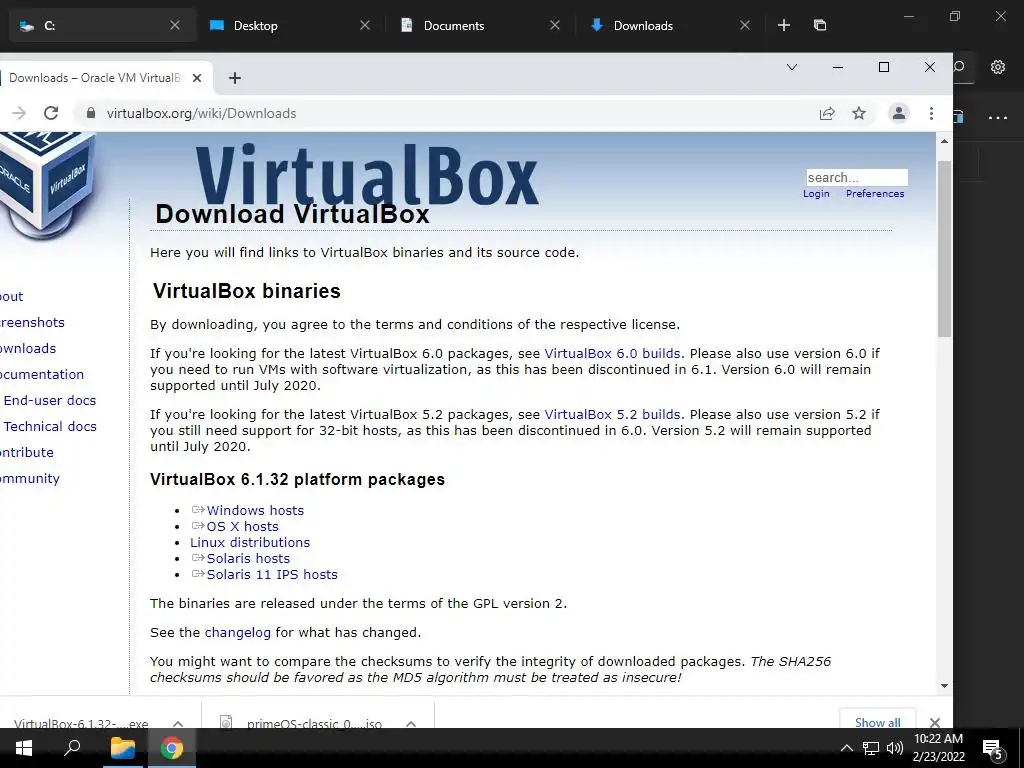Open the volume tray icon

(x=895, y=748)
